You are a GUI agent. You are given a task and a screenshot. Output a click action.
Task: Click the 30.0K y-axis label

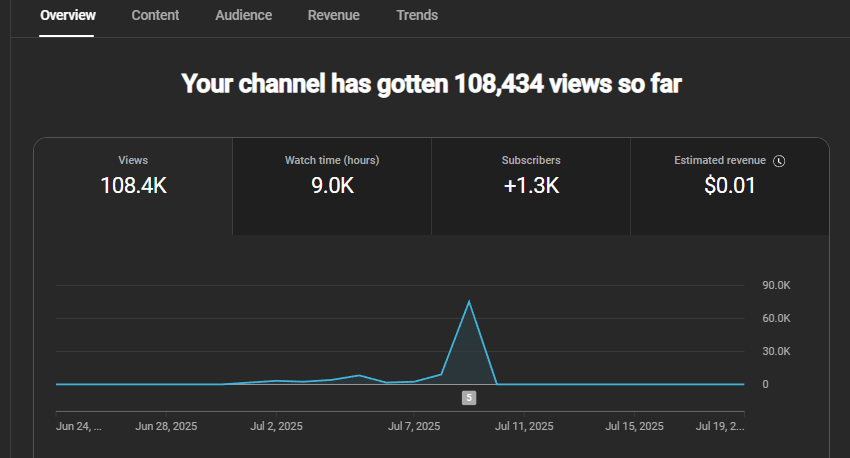pyautogui.click(x=776, y=351)
